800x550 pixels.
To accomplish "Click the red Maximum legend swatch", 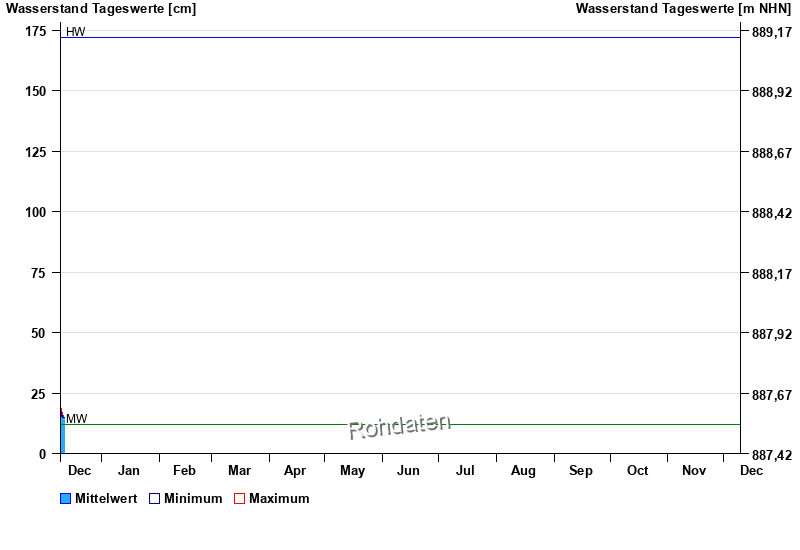I will (239, 499).
